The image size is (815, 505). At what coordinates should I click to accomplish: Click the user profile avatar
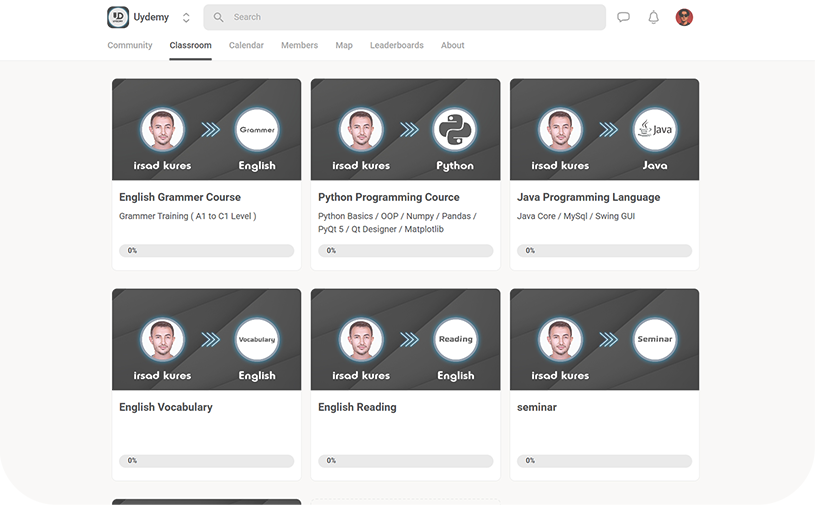pos(684,17)
